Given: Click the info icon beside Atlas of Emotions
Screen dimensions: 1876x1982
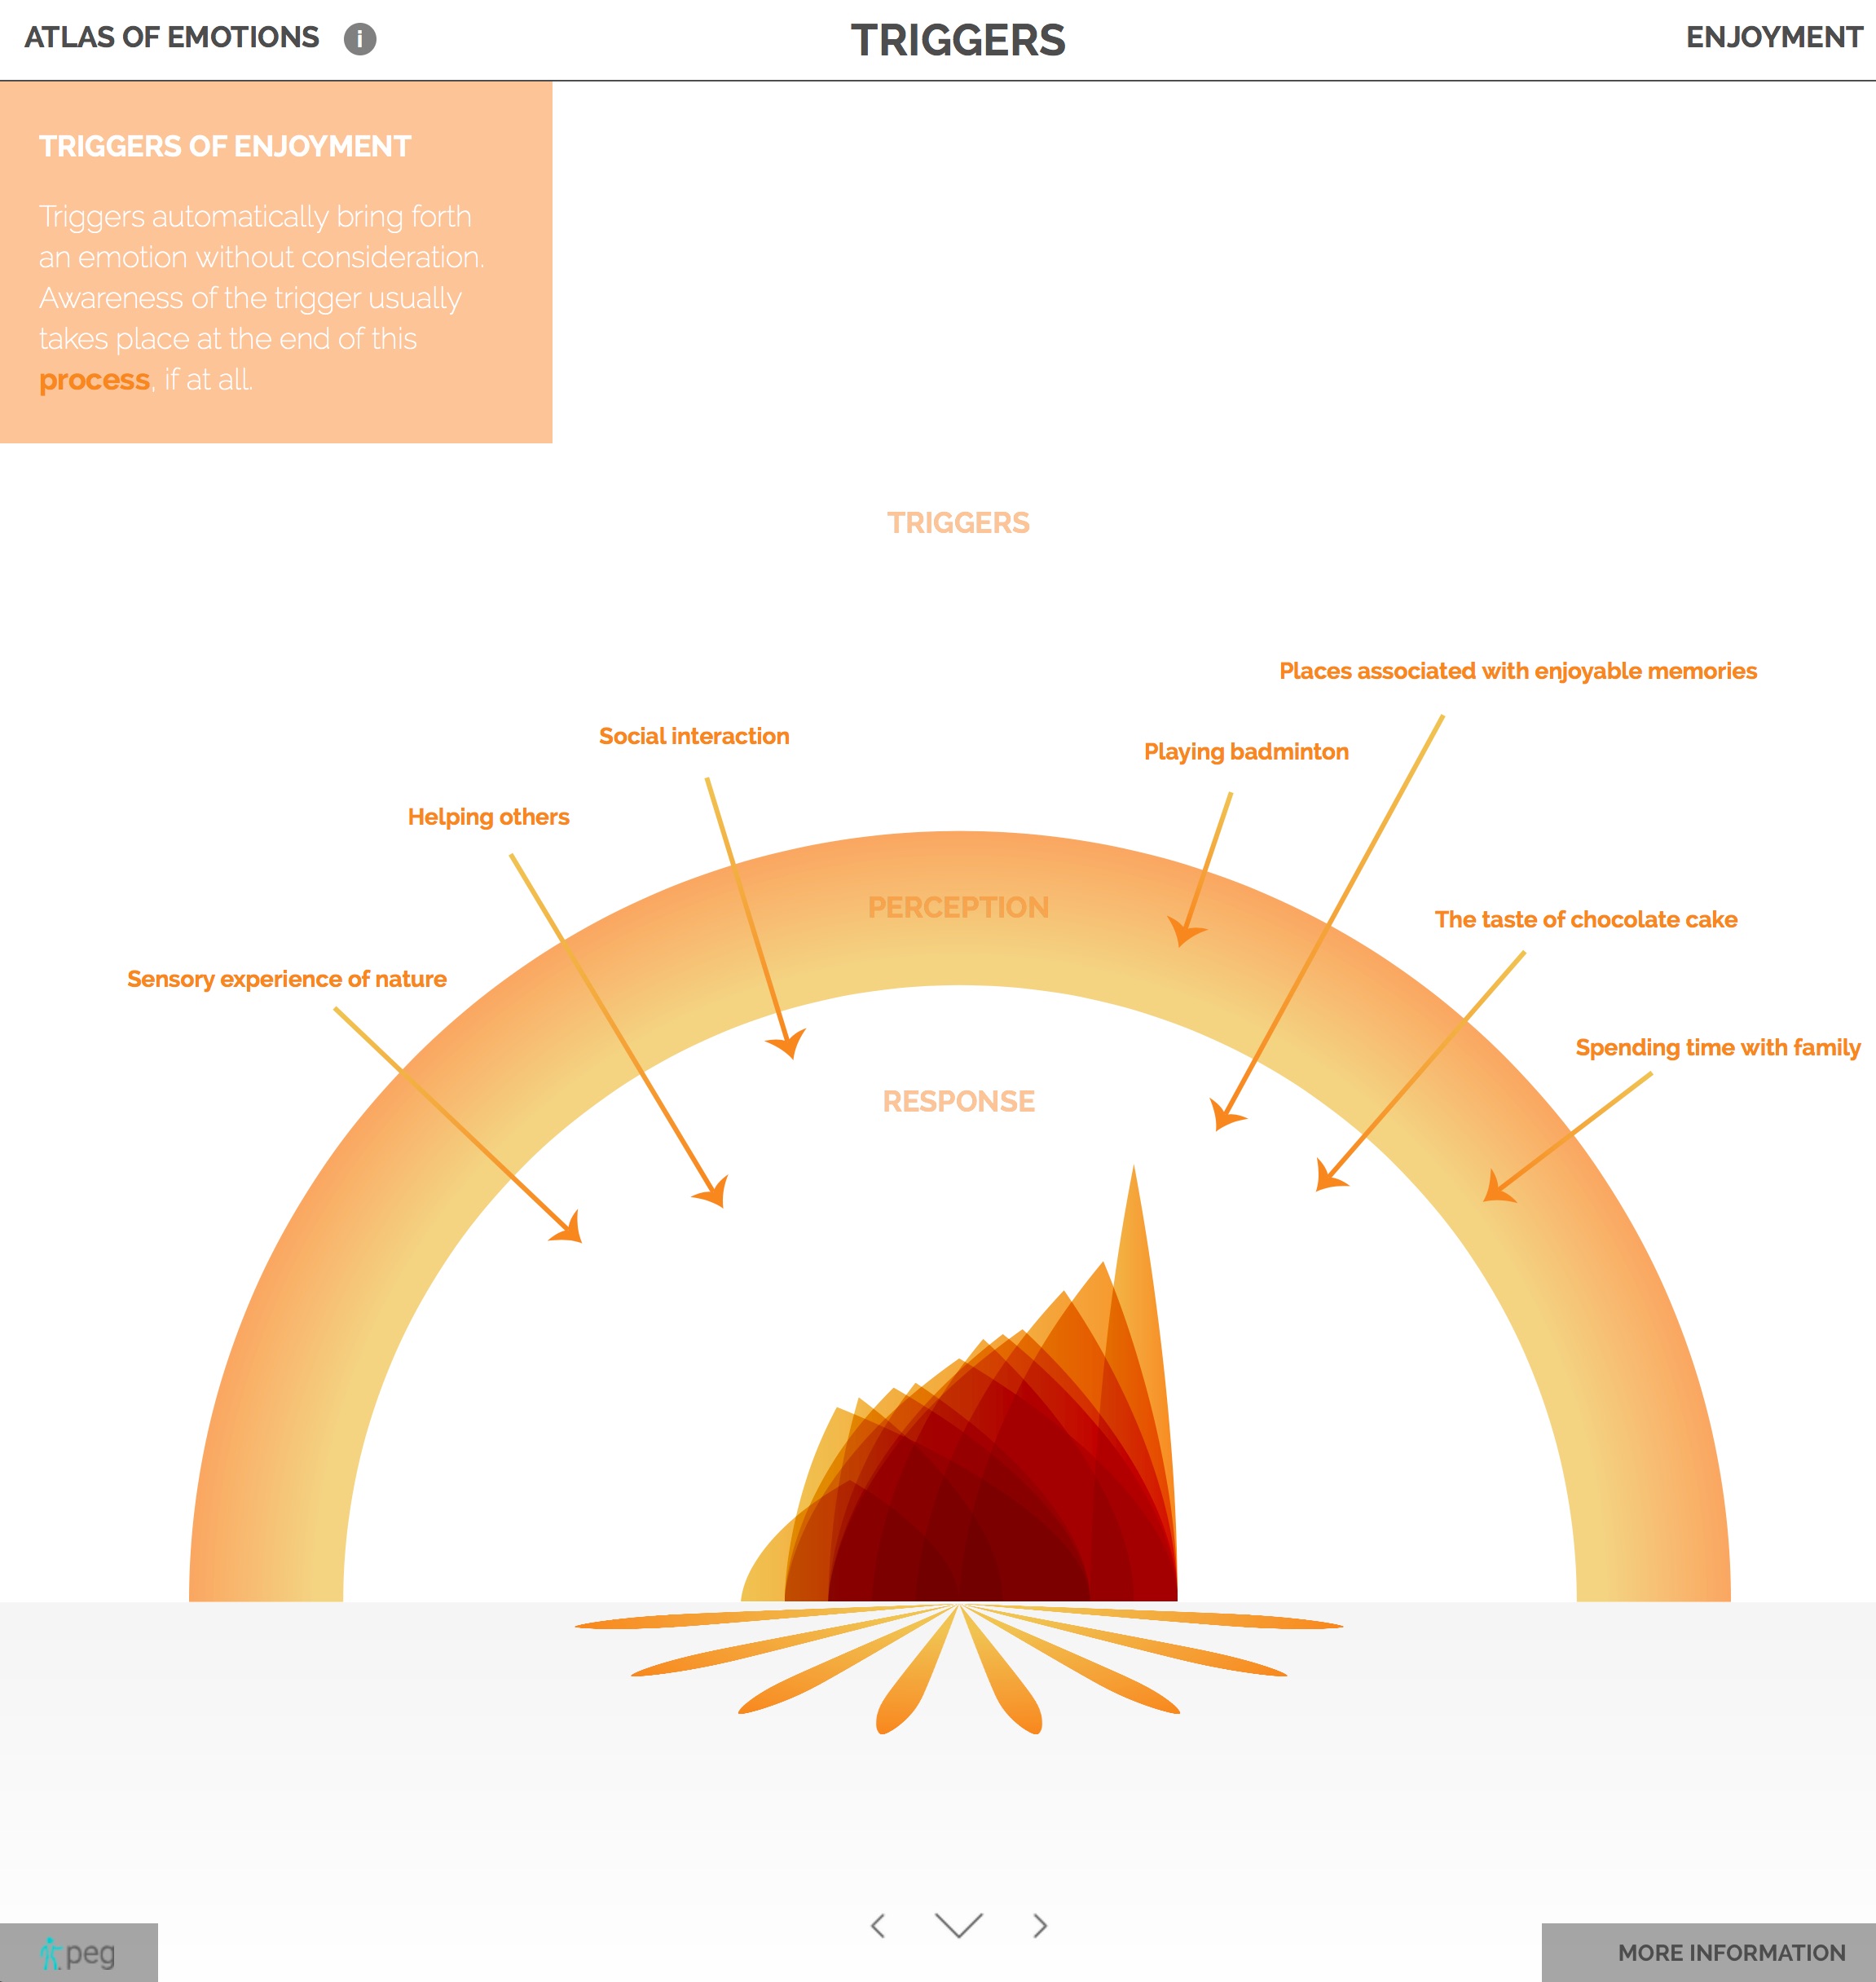Looking at the screenshot, I should tap(360, 39).
